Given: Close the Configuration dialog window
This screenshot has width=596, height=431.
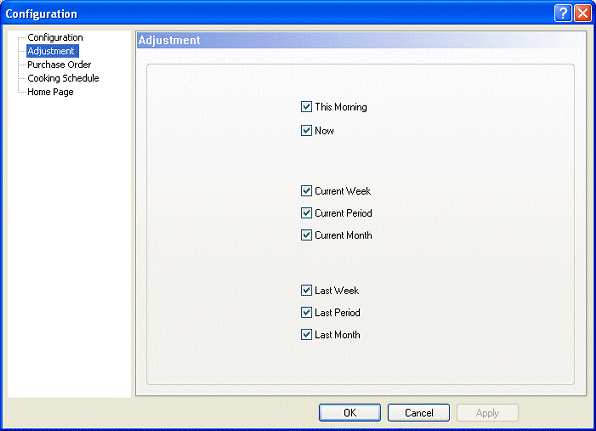Looking at the screenshot, I should pos(583,14).
